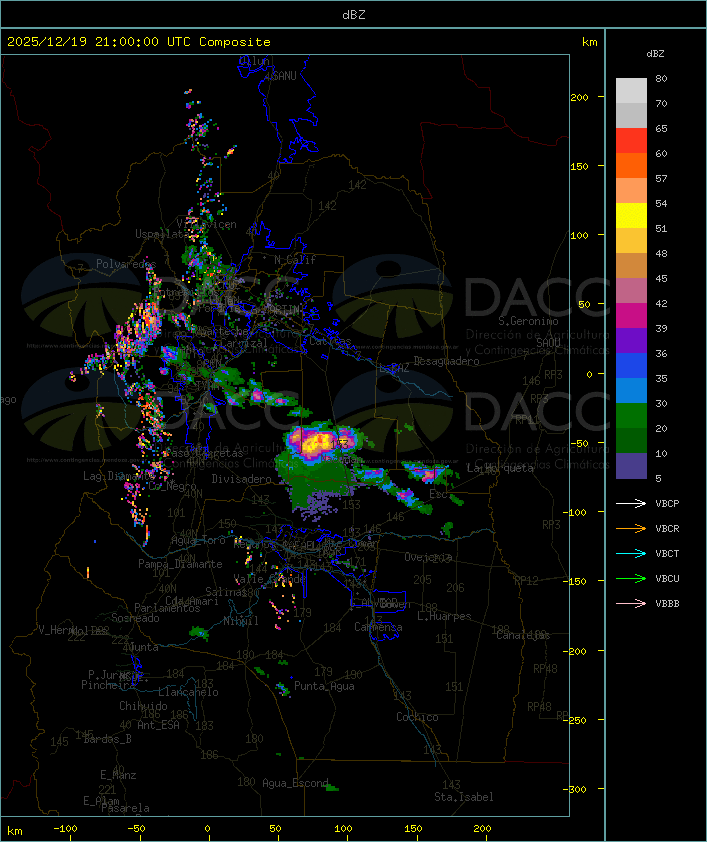Click the Punta_Agua map label
707x842 pixels.
(324, 686)
